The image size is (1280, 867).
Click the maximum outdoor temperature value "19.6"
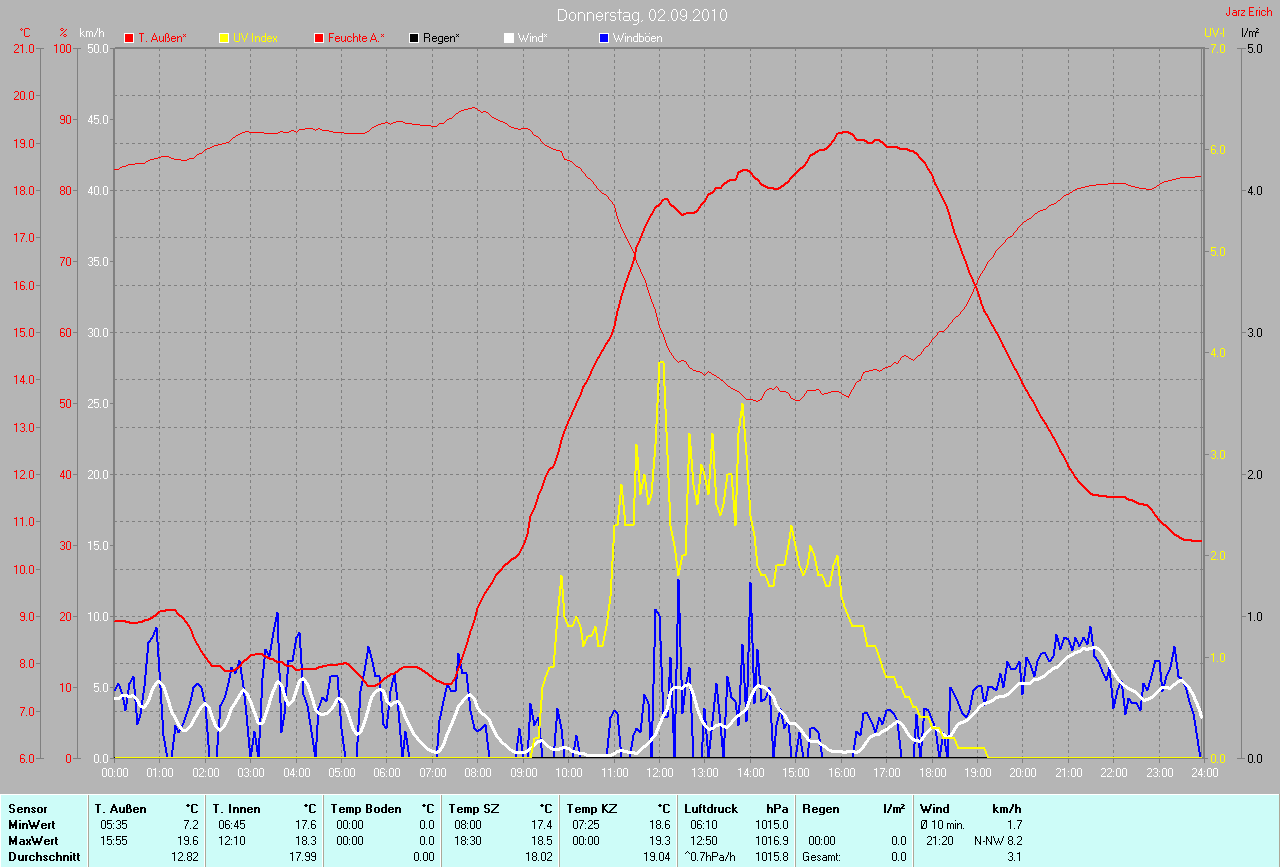(x=189, y=841)
